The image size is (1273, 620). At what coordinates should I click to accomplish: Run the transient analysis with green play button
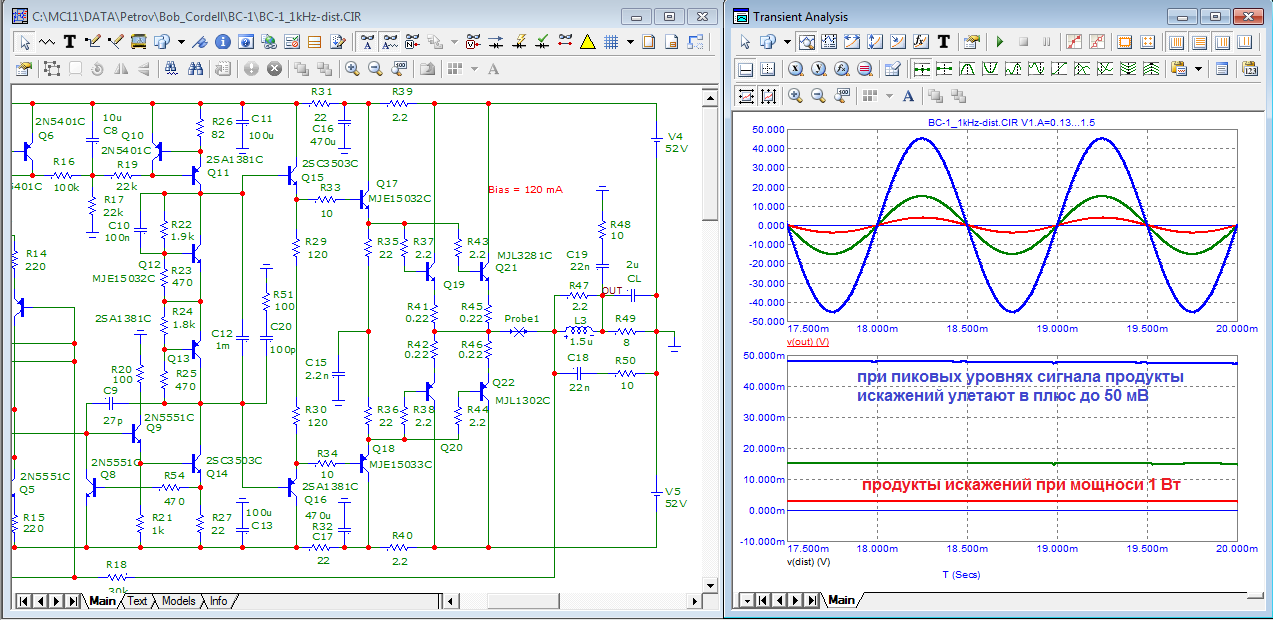(999, 42)
